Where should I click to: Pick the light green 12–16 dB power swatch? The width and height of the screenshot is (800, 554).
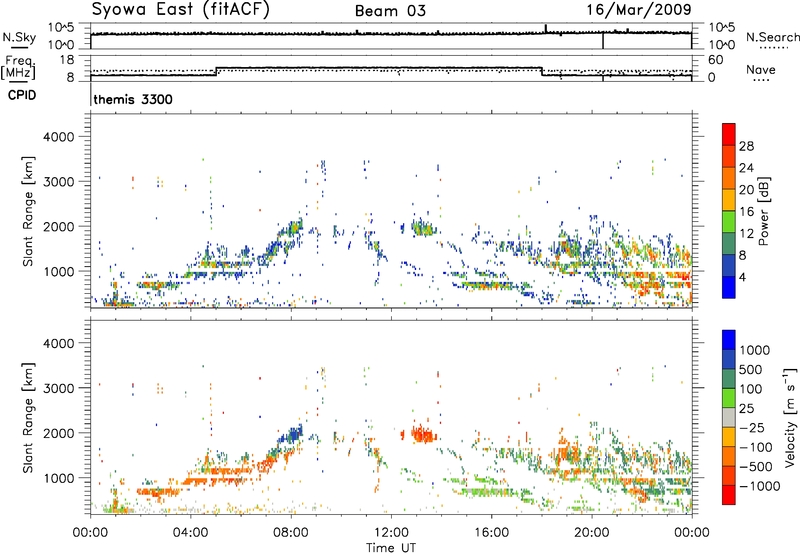(729, 221)
